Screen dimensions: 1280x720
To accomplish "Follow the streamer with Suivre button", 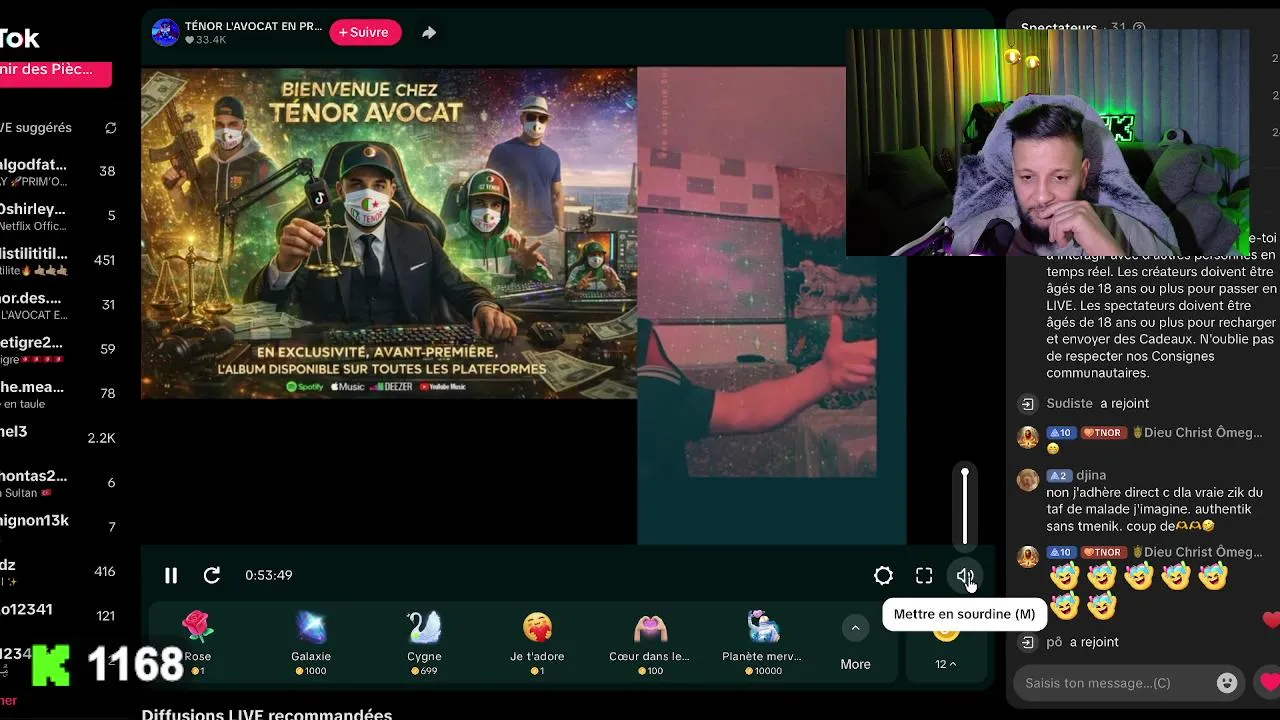I will pyautogui.click(x=365, y=32).
